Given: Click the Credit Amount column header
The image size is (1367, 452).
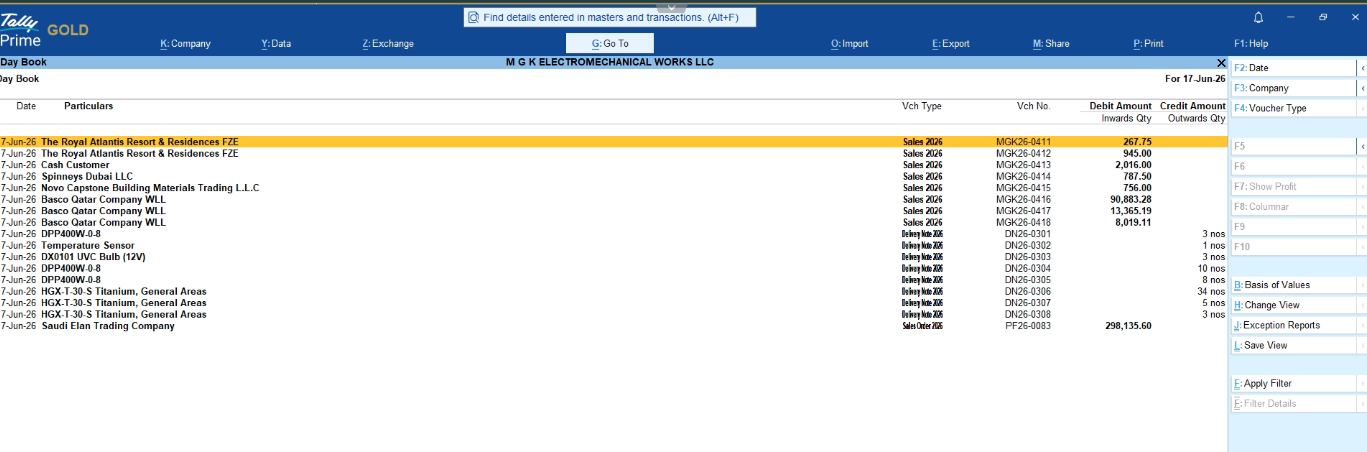Looking at the screenshot, I should 1193,106.
